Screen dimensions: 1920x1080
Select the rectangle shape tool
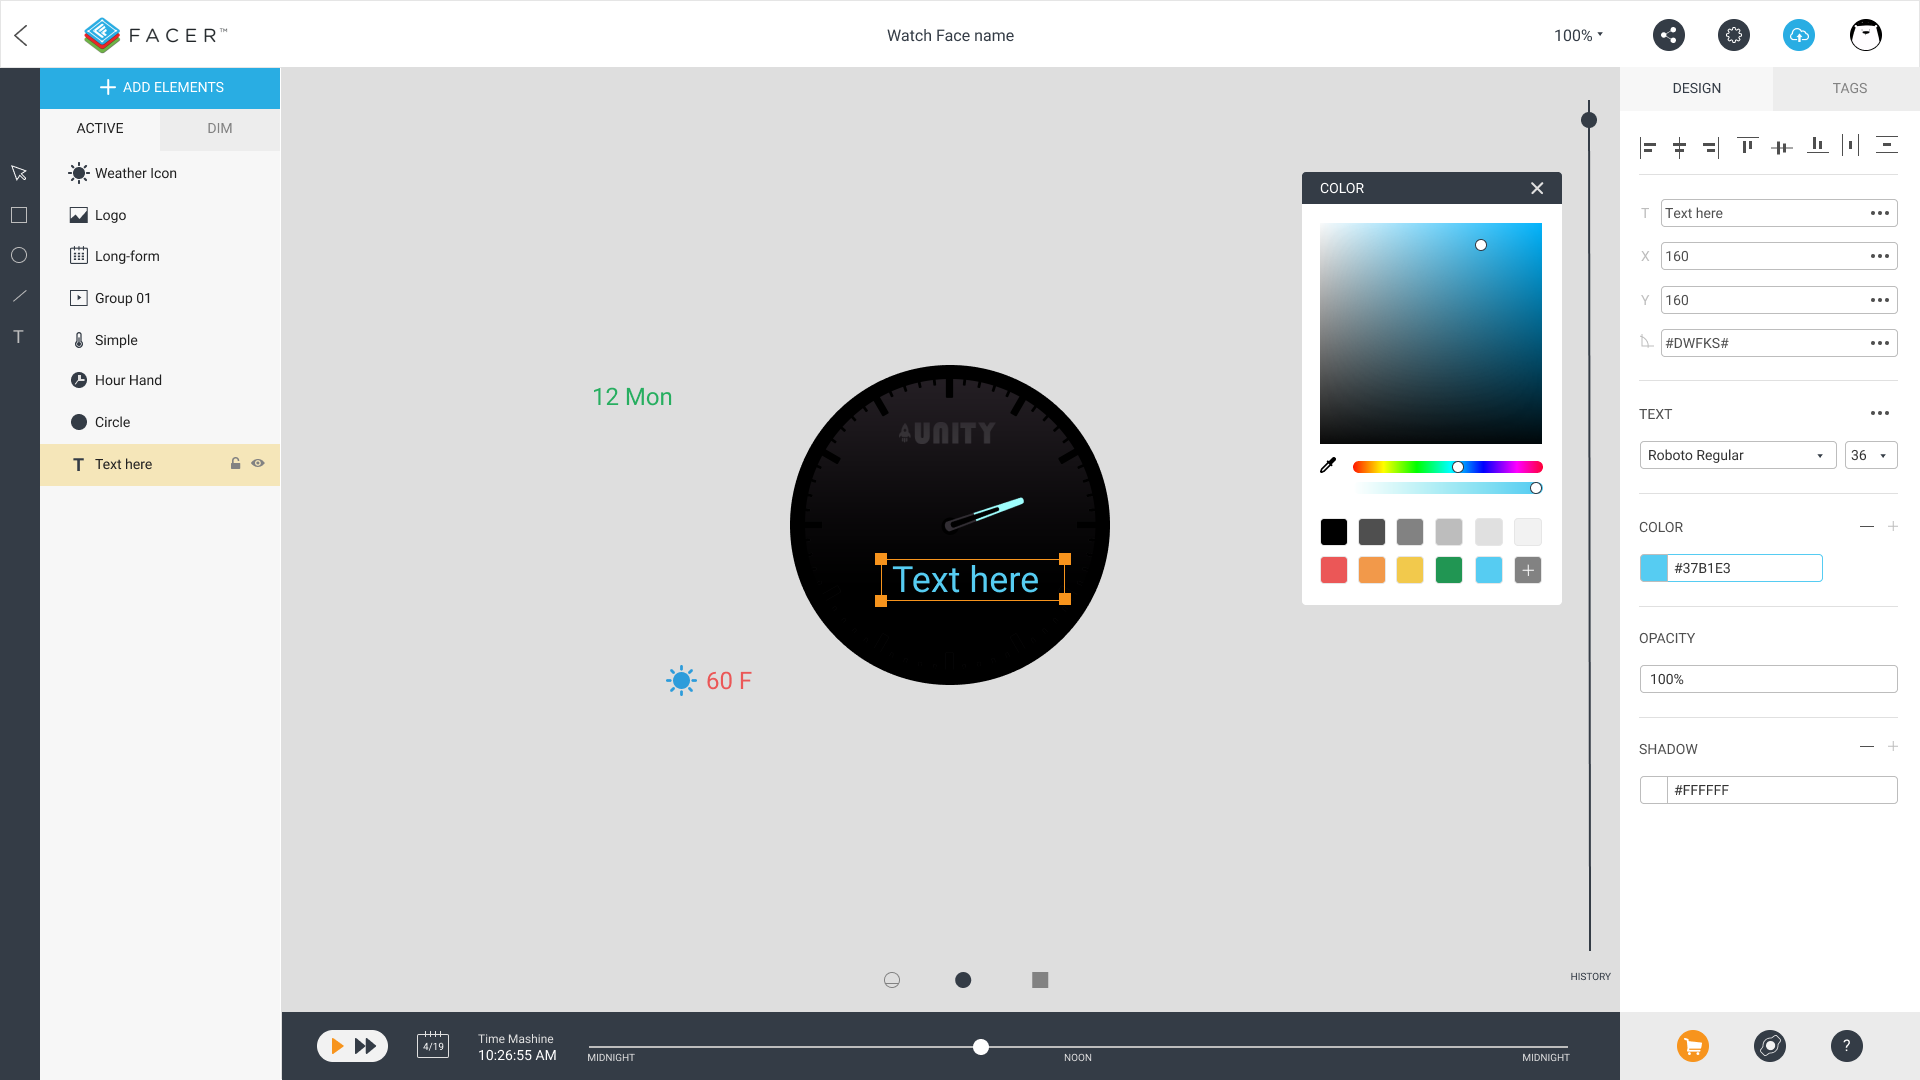pos(18,214)
